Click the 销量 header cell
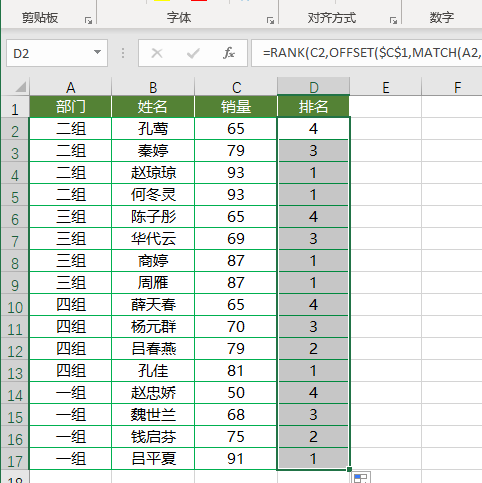The width and height of the screenshot is (482, 483). pos(236,107)
